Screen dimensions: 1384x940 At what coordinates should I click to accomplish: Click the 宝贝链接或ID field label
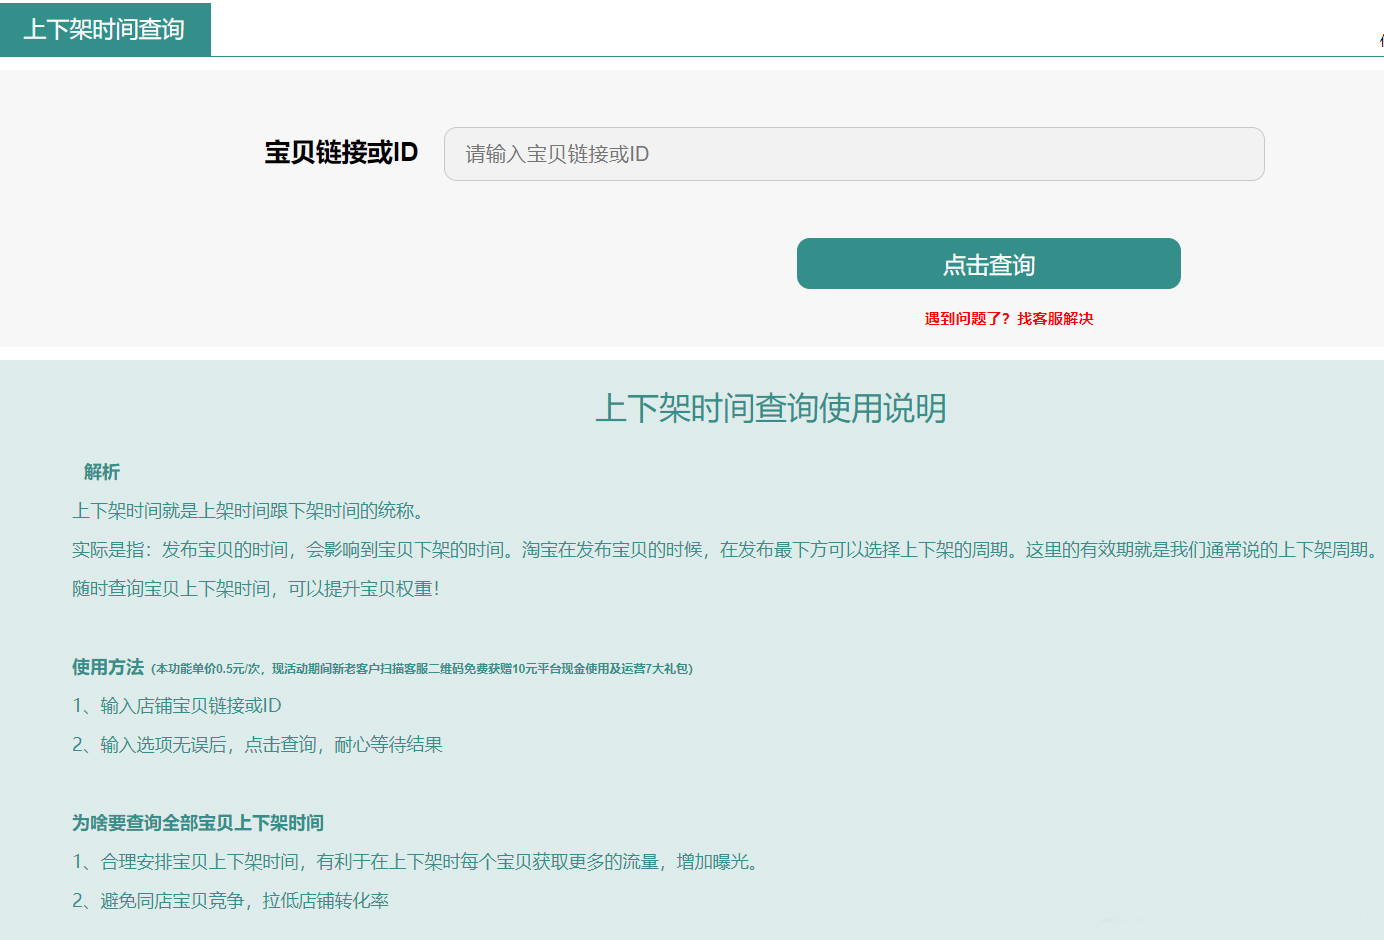point(342,153)
